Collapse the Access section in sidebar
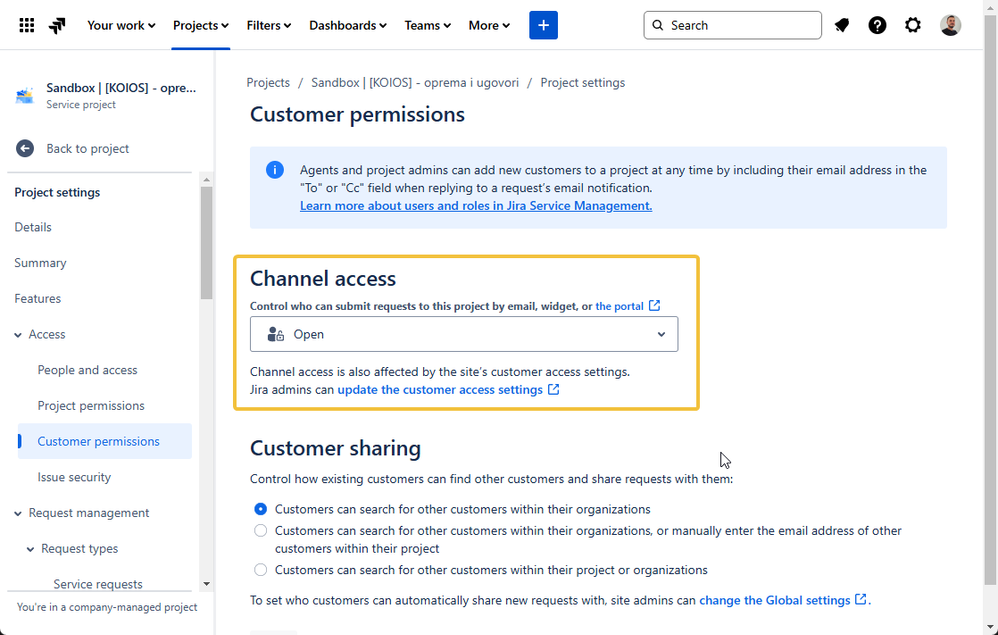This screenshot has width=998, height=635. 18,335
